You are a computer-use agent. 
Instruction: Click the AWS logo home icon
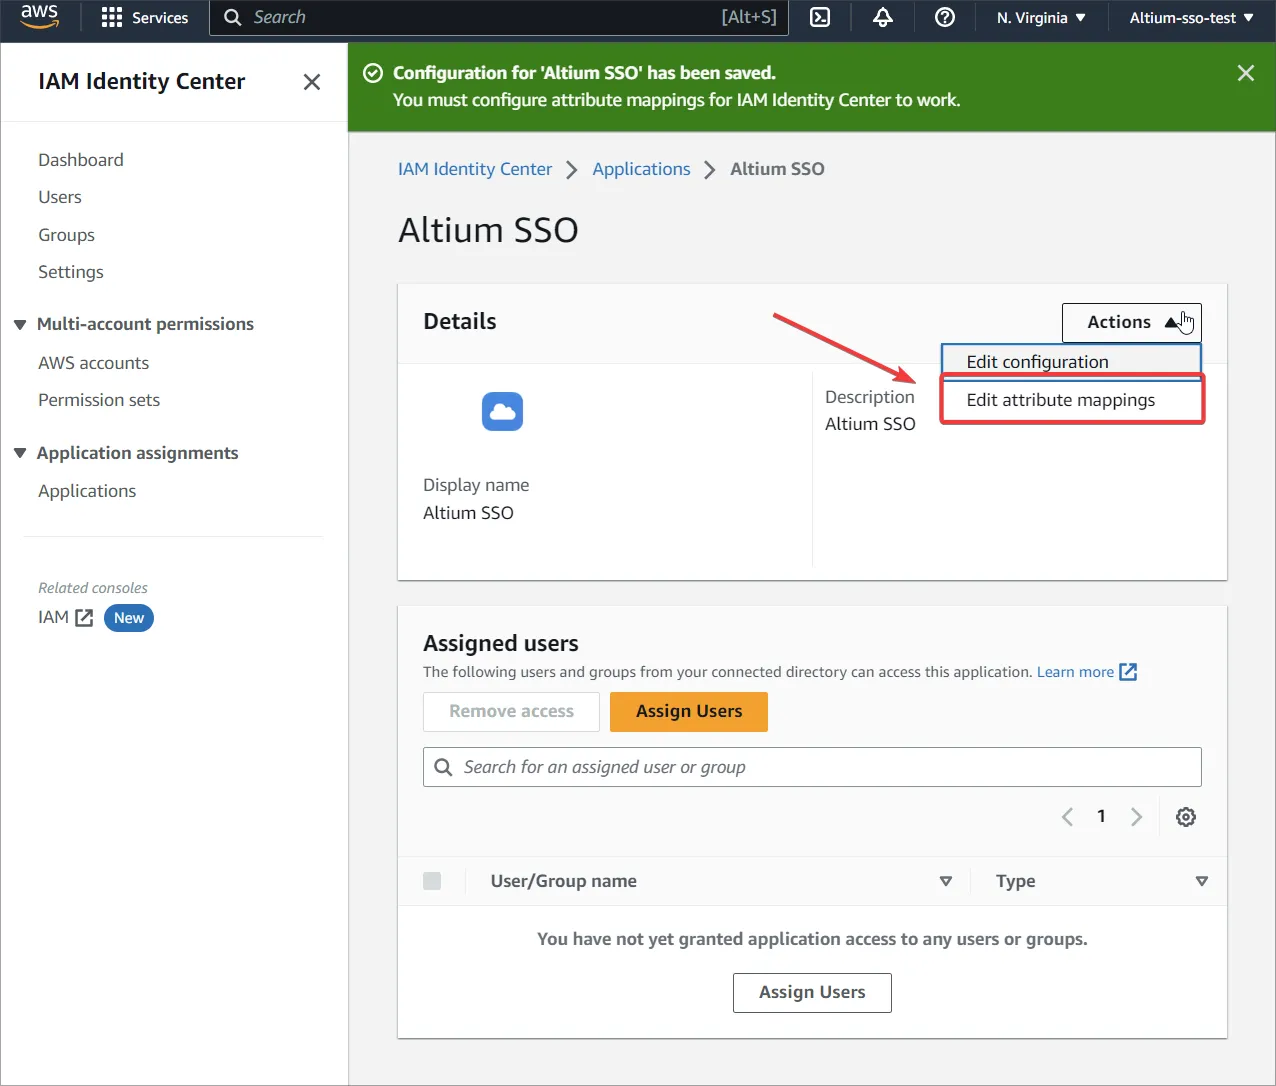click(40, 17)
